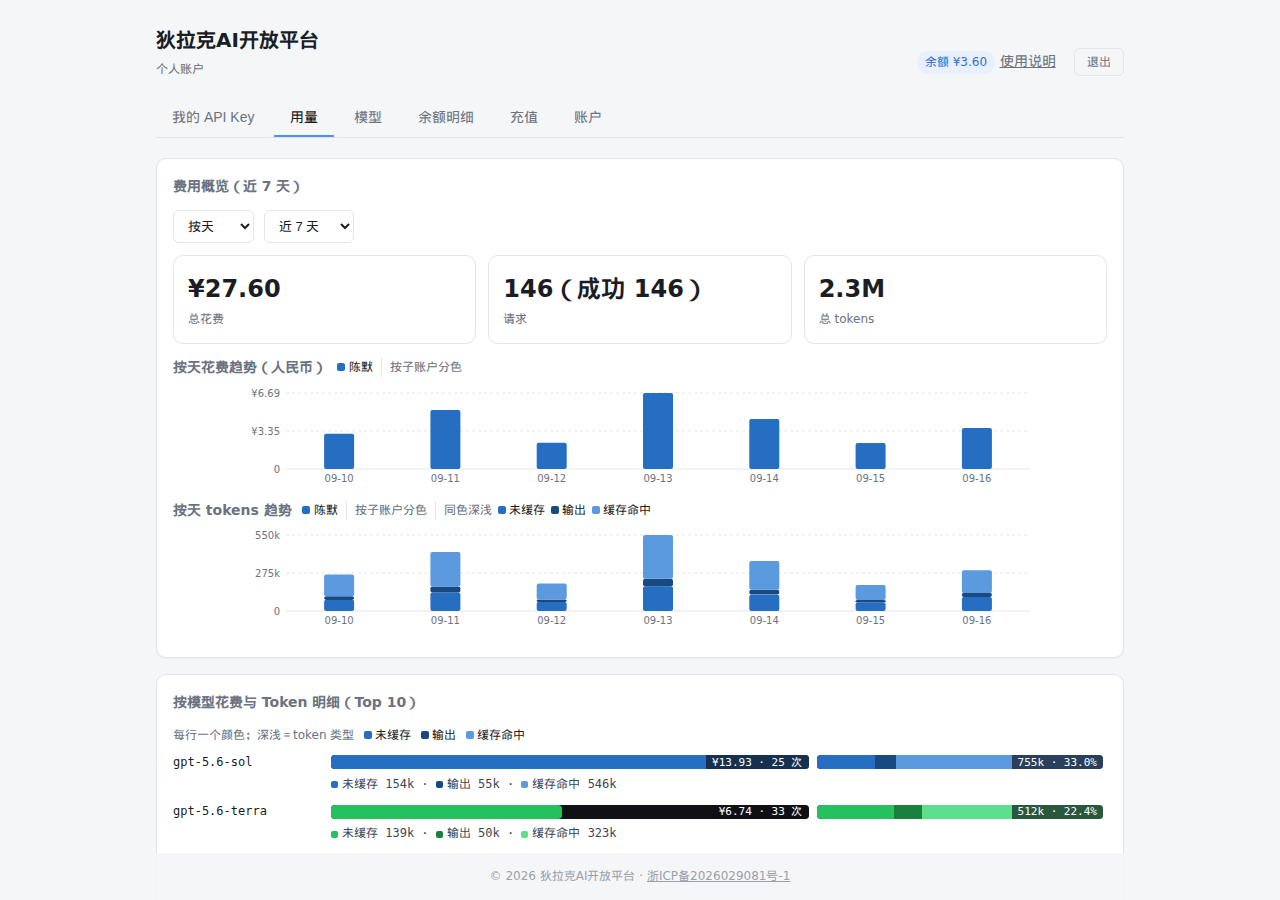The width and height of the screenshot is (1280, 900).
Task: Click the 缓存命中 legend swatch in the model breakdown section
Action: (470, 735)
